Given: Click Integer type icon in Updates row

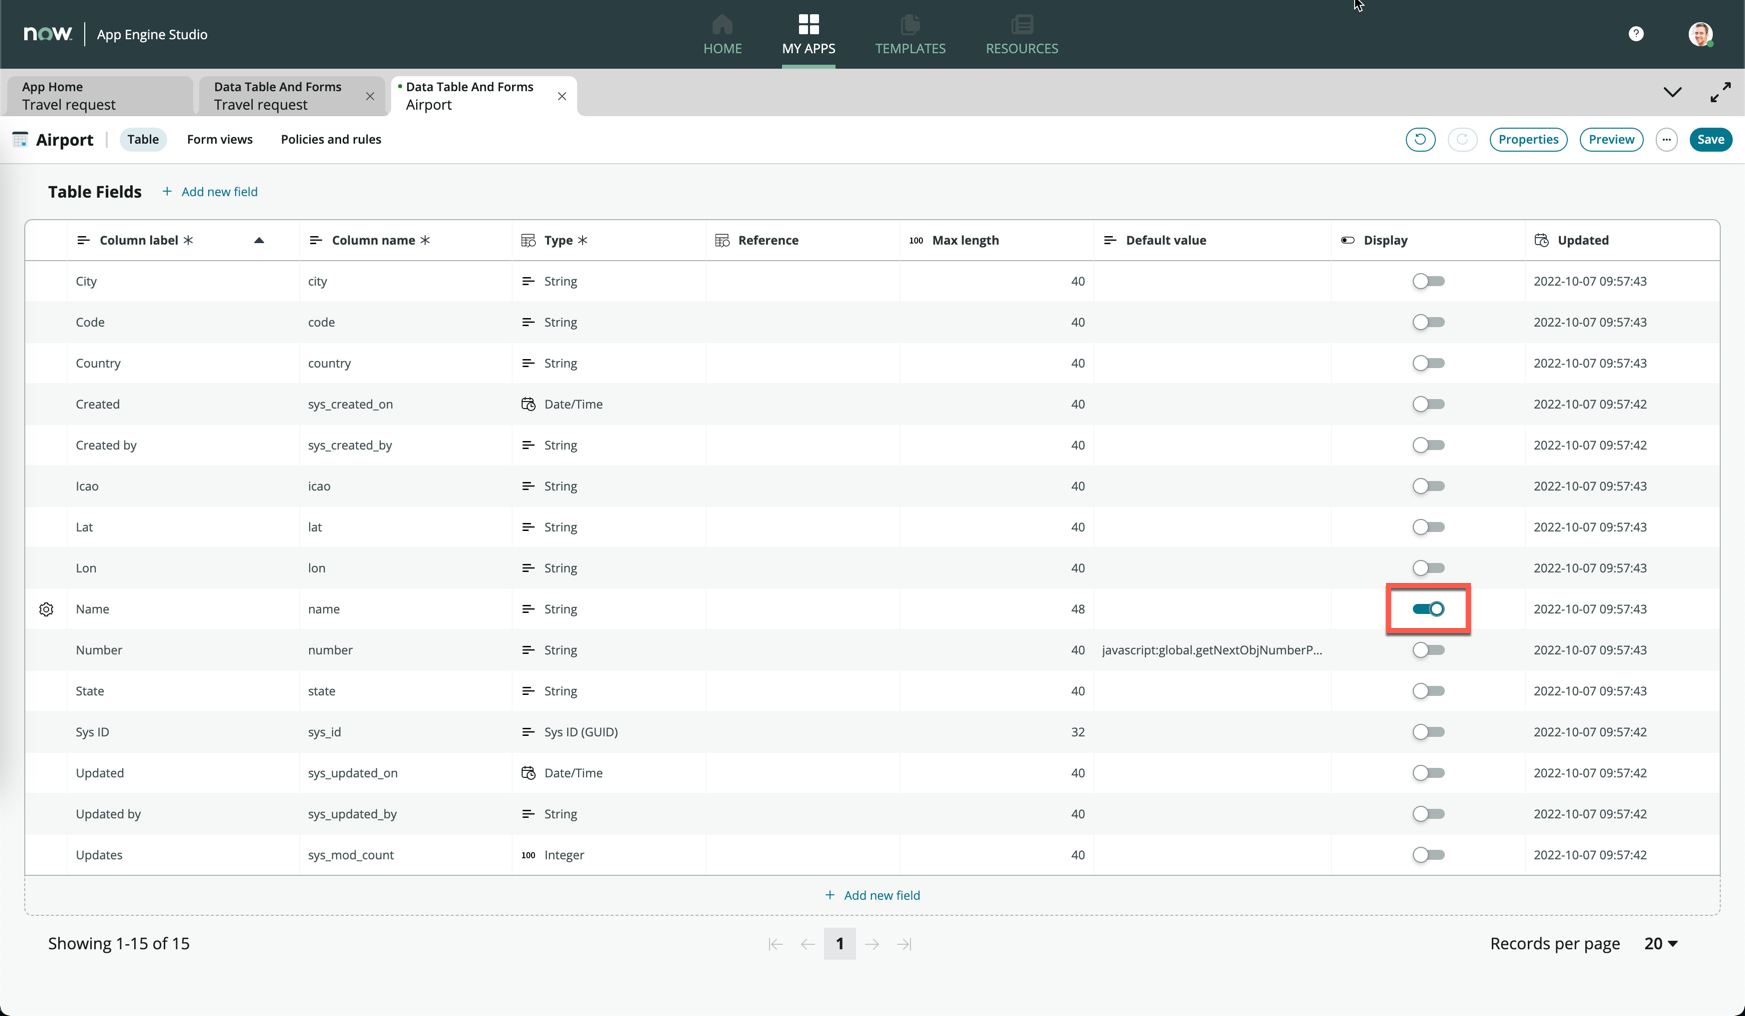Looking at the screenshot, I should click(x=528, y=855).
